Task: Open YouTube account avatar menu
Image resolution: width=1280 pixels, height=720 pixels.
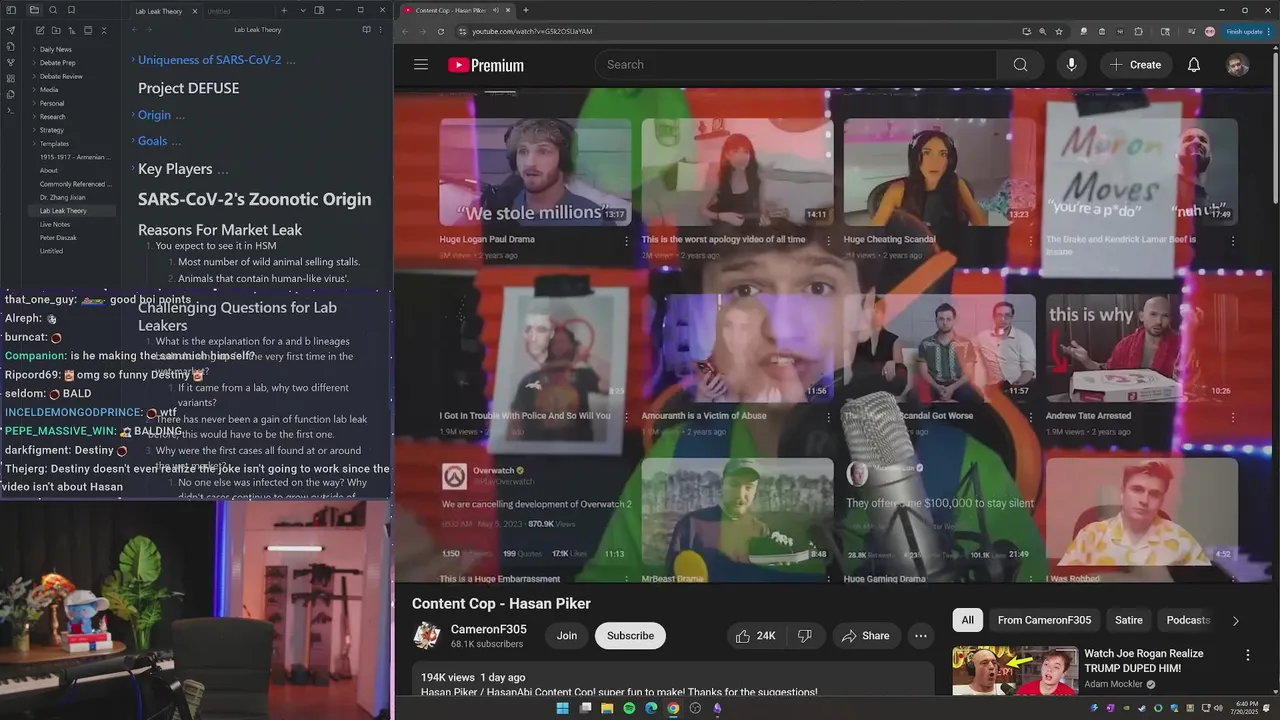Action: [1238, 65]
